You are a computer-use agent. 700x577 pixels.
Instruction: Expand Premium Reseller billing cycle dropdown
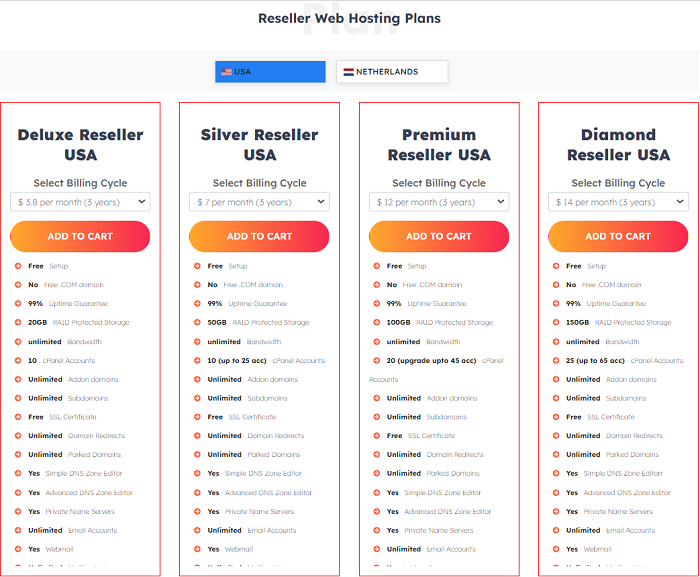(439, 202)
